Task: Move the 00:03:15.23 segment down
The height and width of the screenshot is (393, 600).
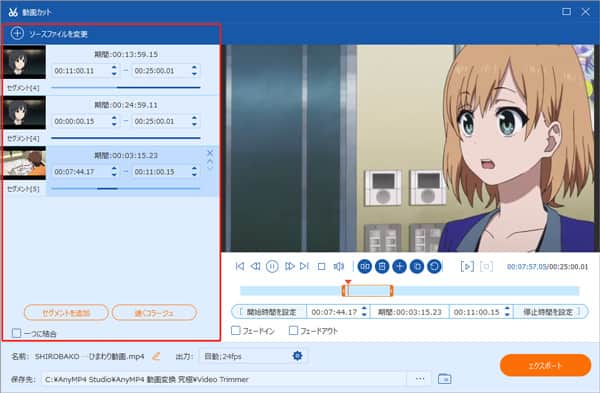Action: [210, 167]
